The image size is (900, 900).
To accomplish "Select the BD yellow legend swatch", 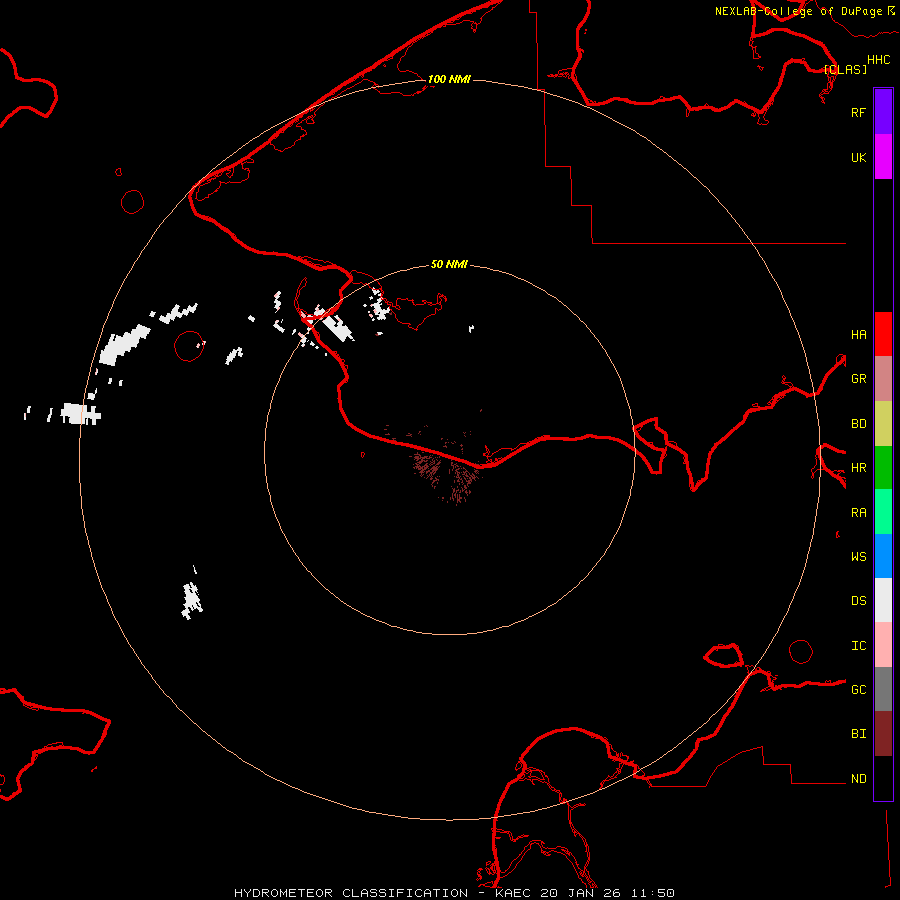I will point(883,423).
